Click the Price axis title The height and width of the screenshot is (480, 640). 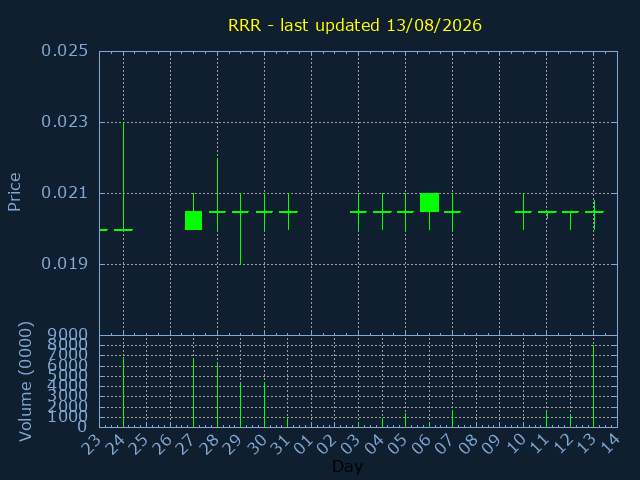click(14, 192)
